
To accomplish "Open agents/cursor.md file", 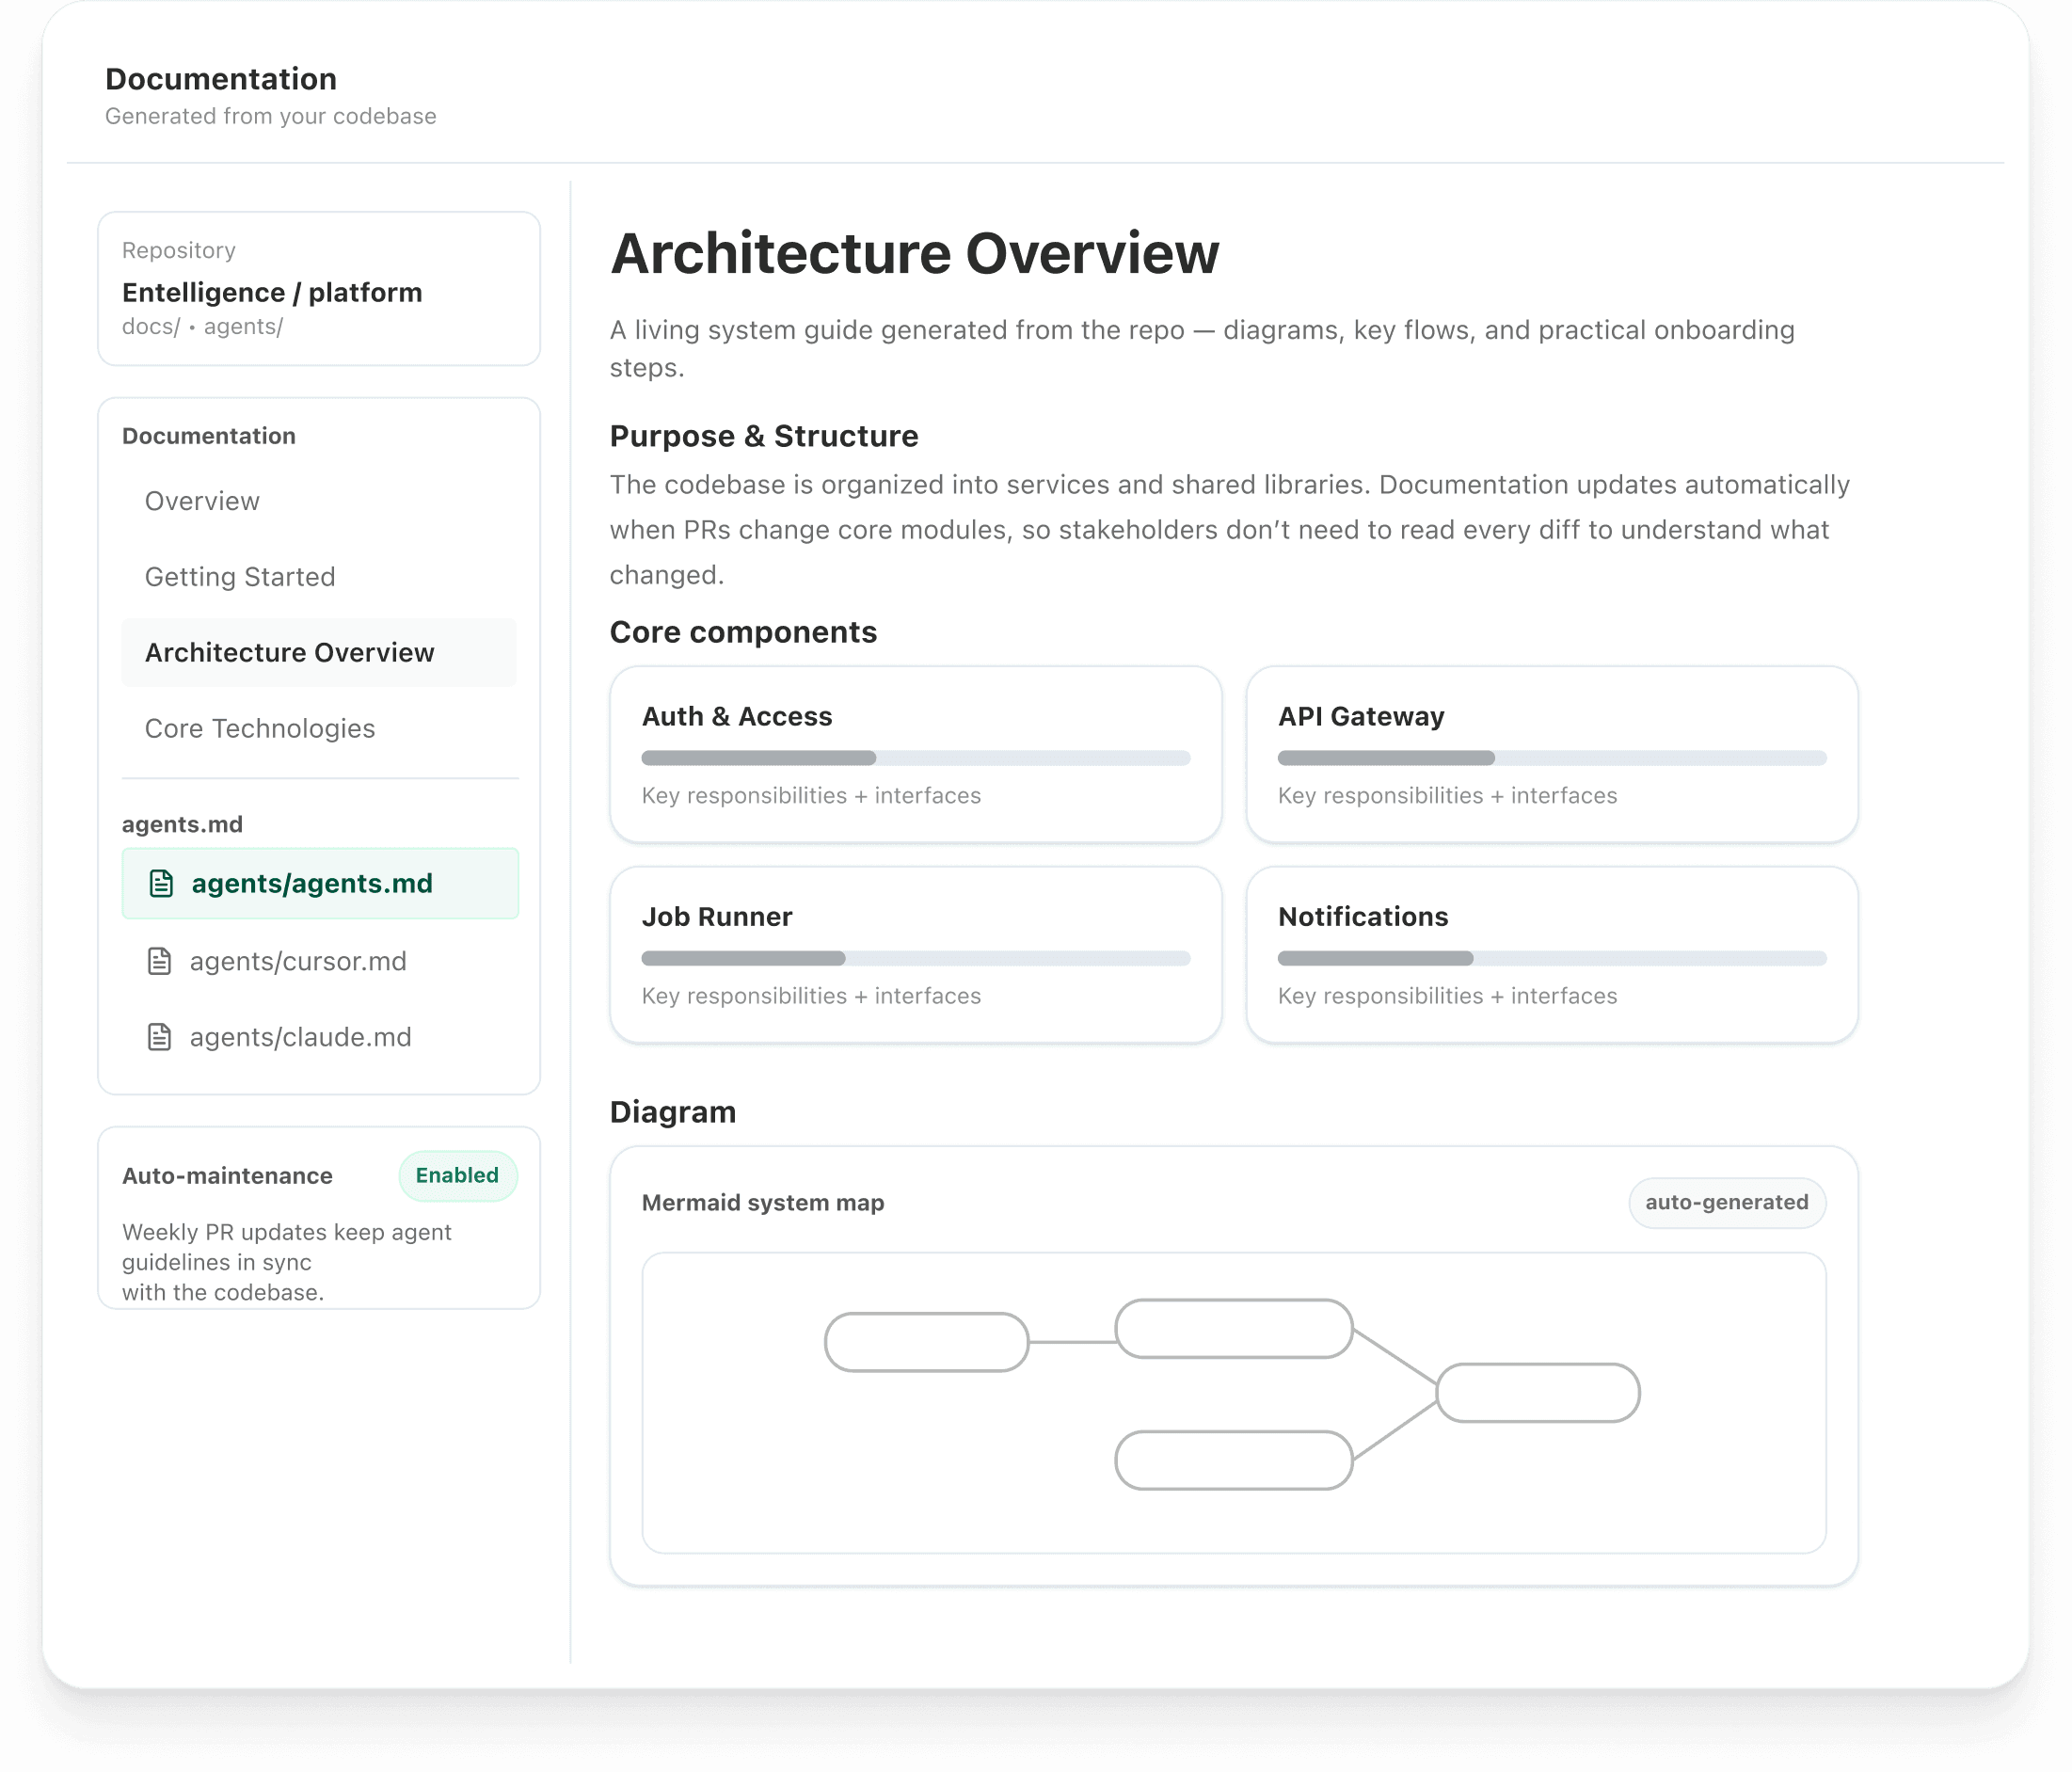I will (x=298, y=961).
